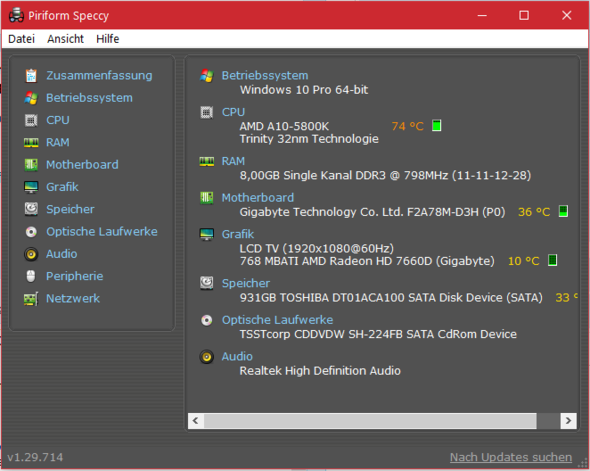Open the Ansicht menu
This screenshot has width=590, height=471.
[65, 39]
